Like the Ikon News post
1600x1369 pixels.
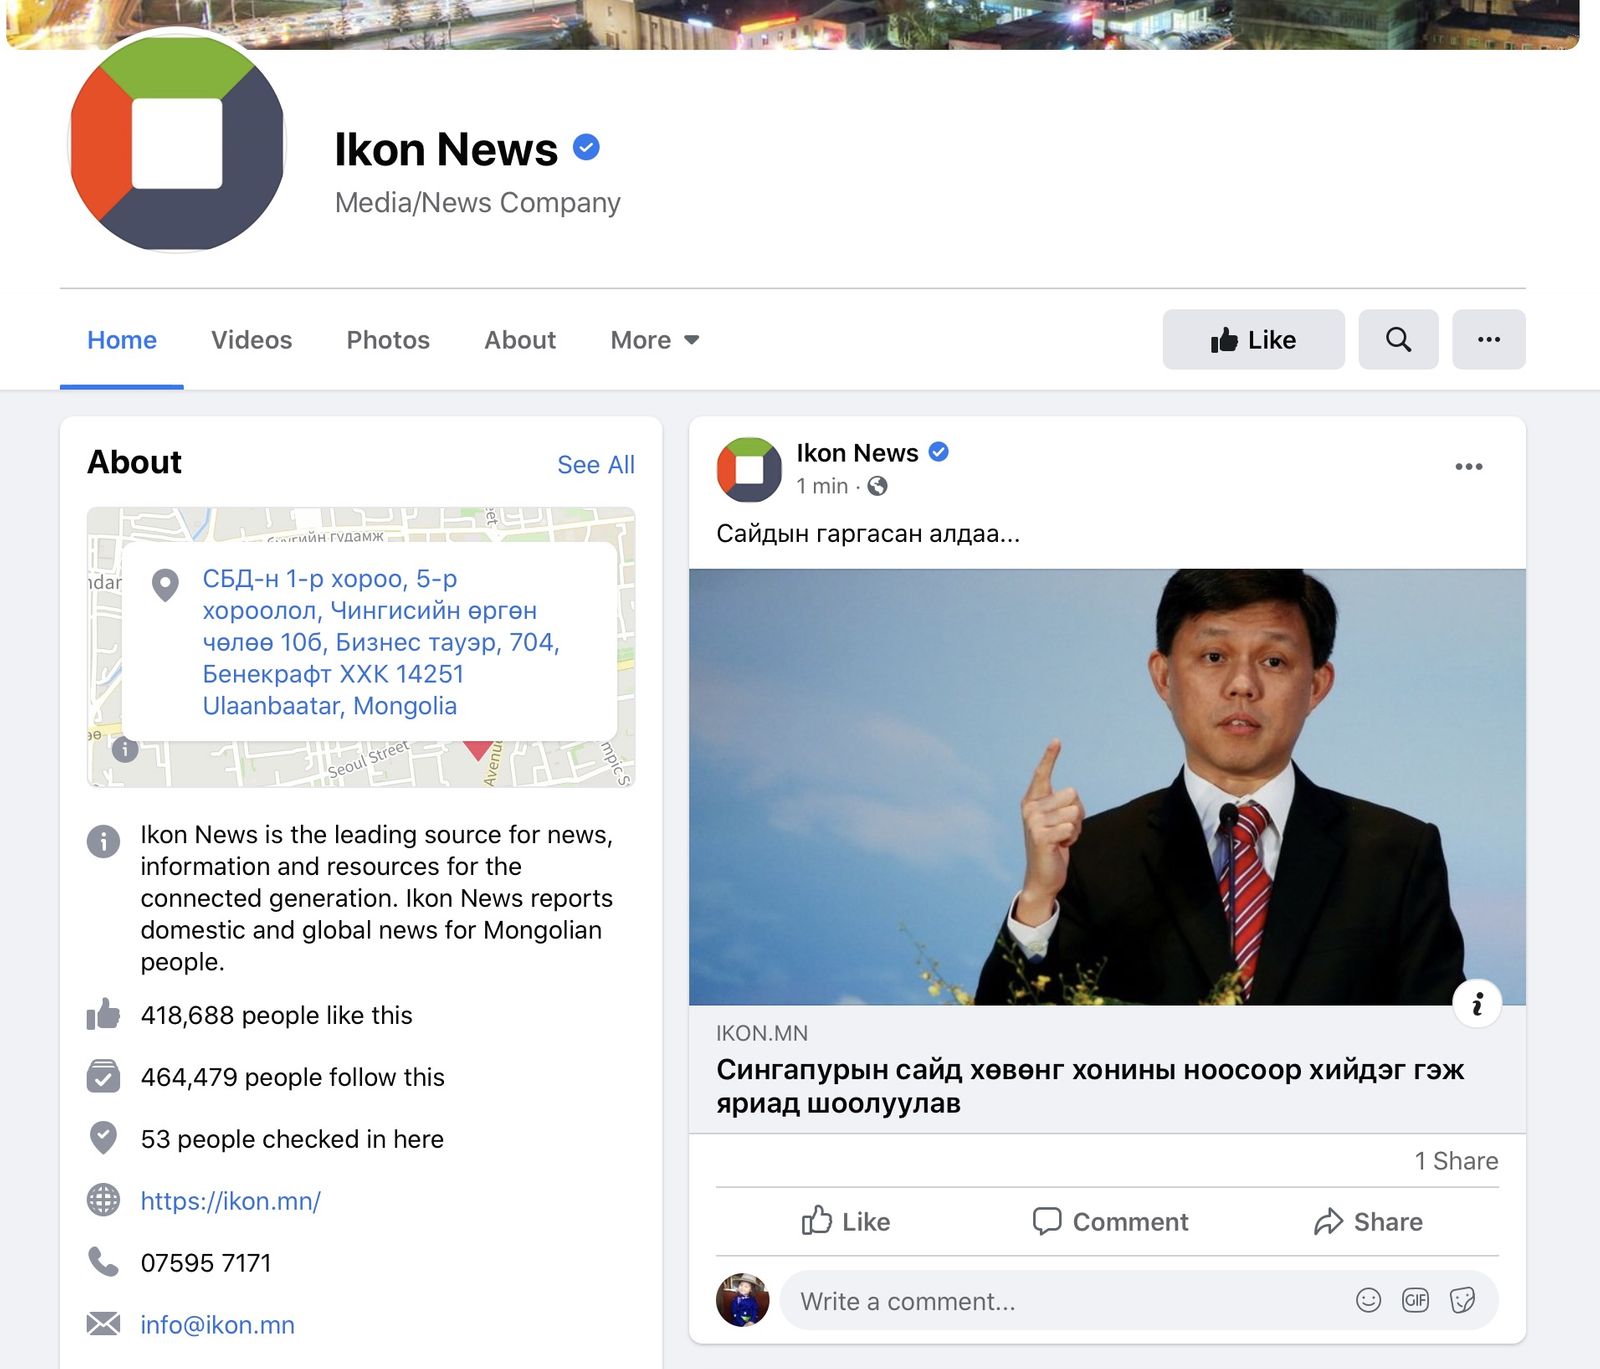(846, 1222)
